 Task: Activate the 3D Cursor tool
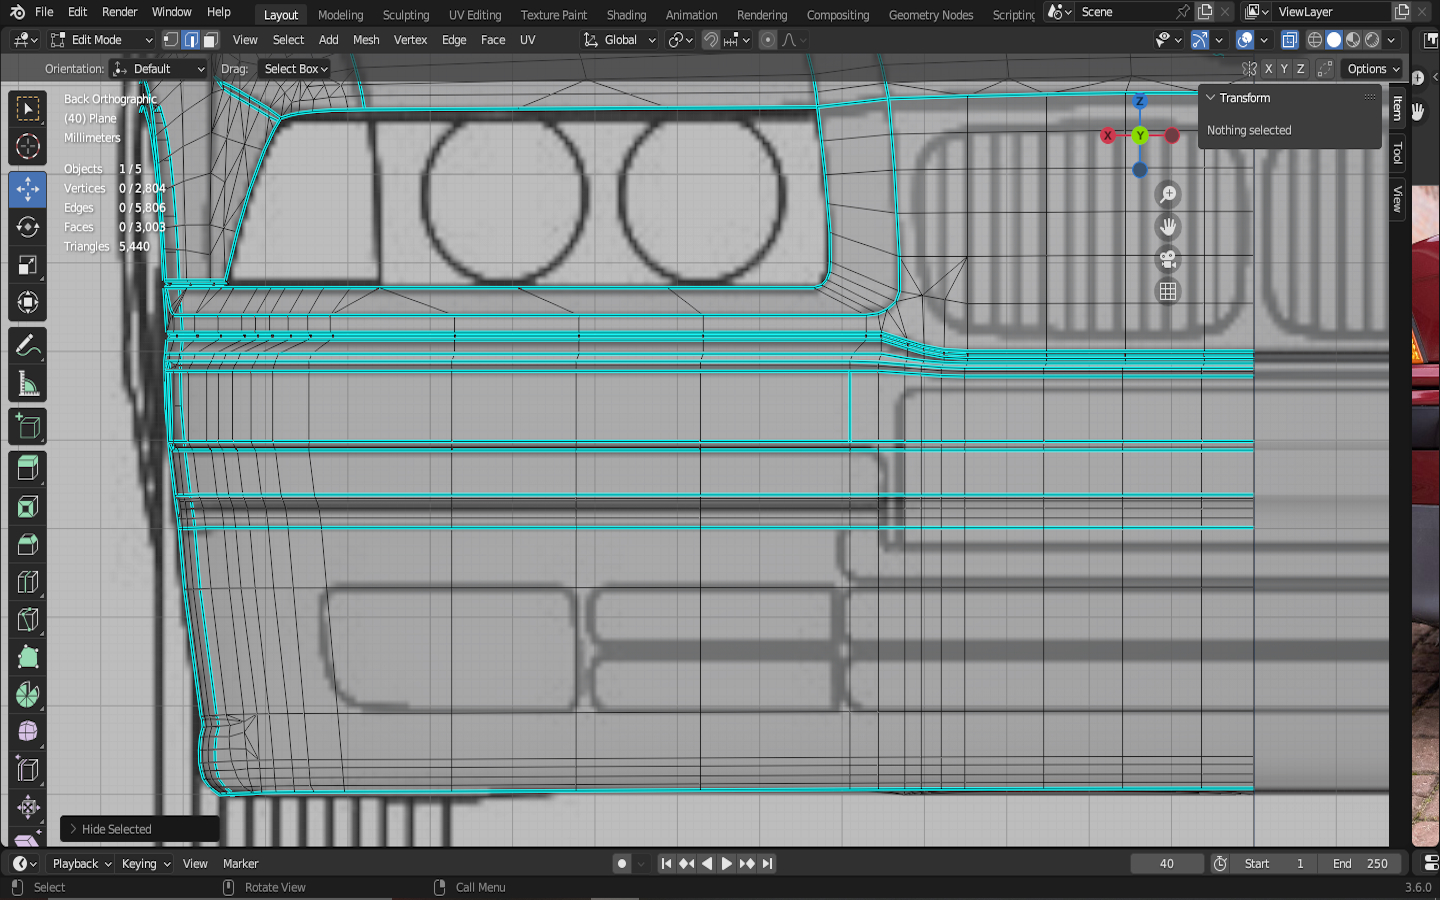(x=28, y=147)
